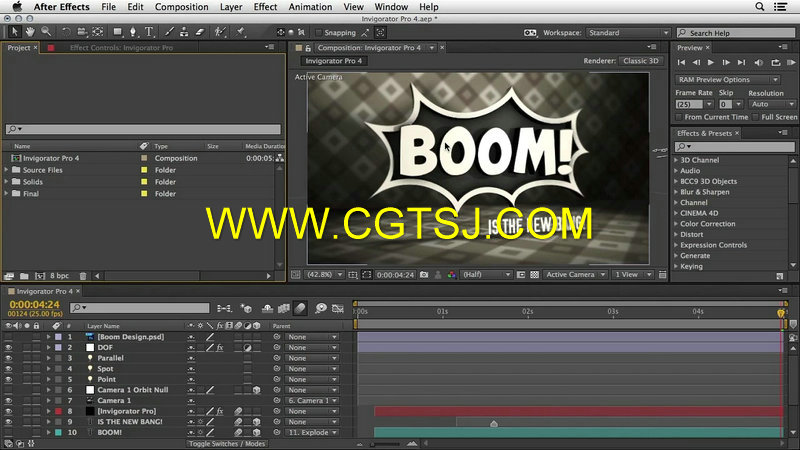This screenshot has height=450, width=800.
Task: Select the Horizontal Type tool
Action: tap(149, 32)
